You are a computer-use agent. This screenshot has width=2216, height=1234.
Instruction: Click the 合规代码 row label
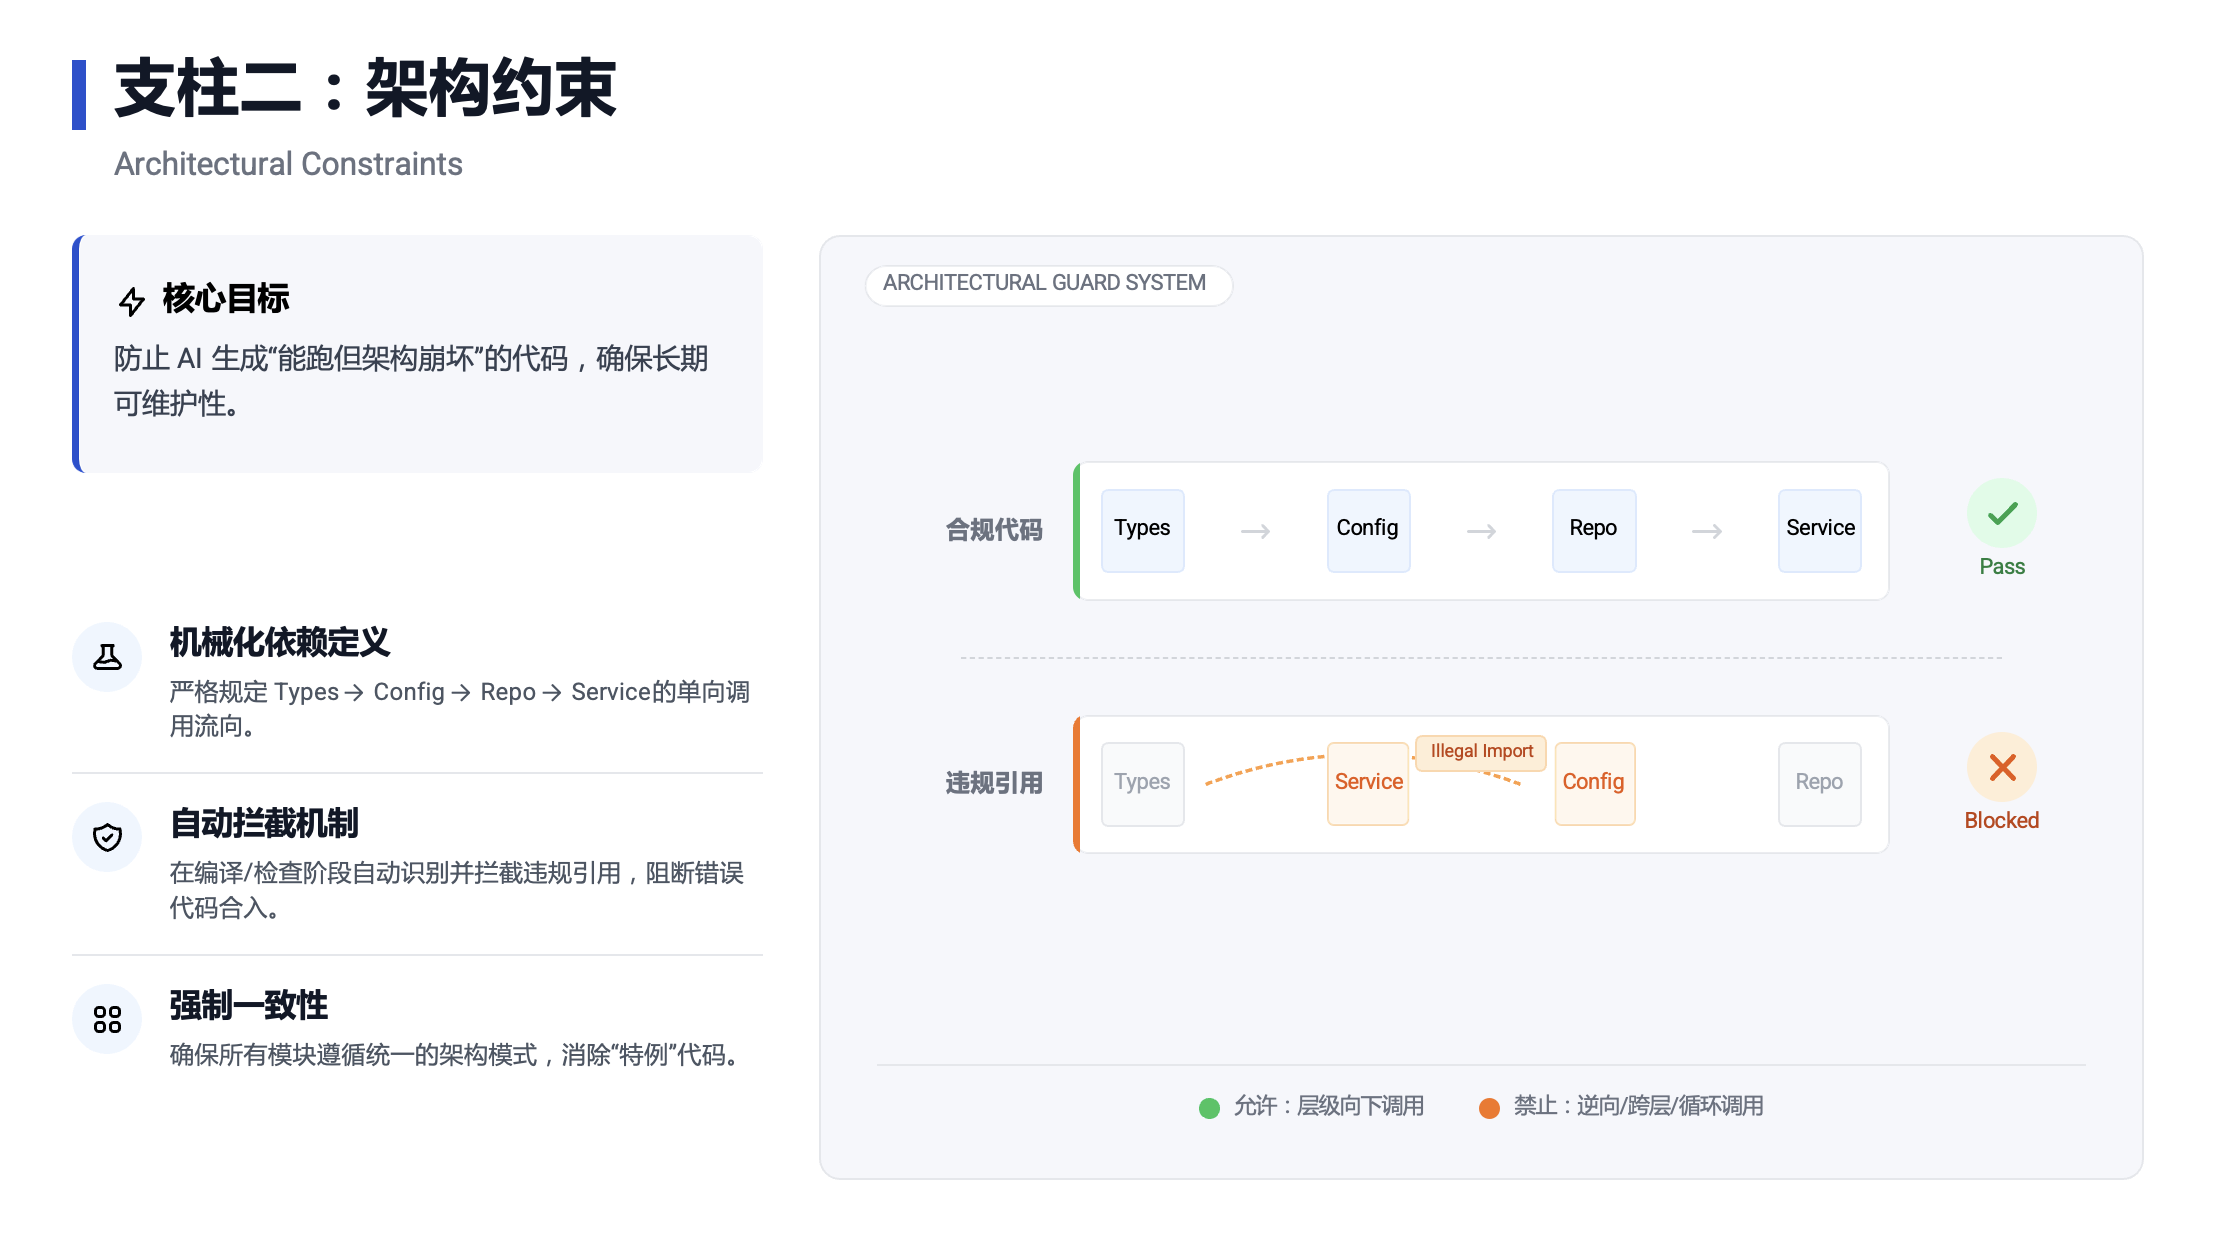tap(993, 530)
